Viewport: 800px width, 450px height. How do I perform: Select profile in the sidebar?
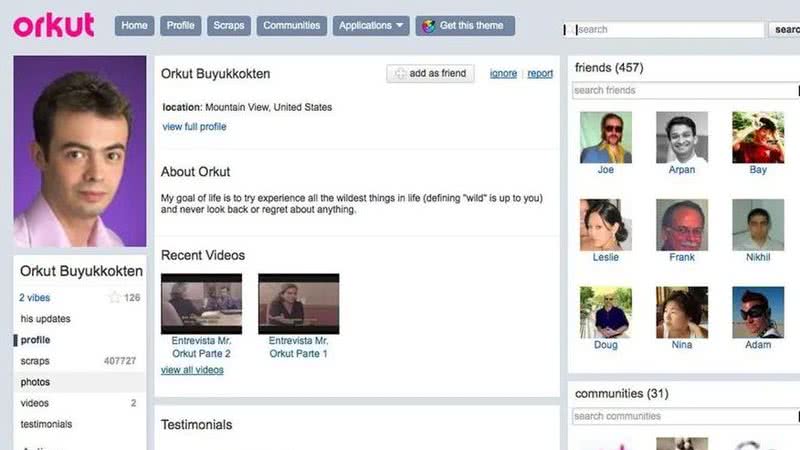[35, 340]
